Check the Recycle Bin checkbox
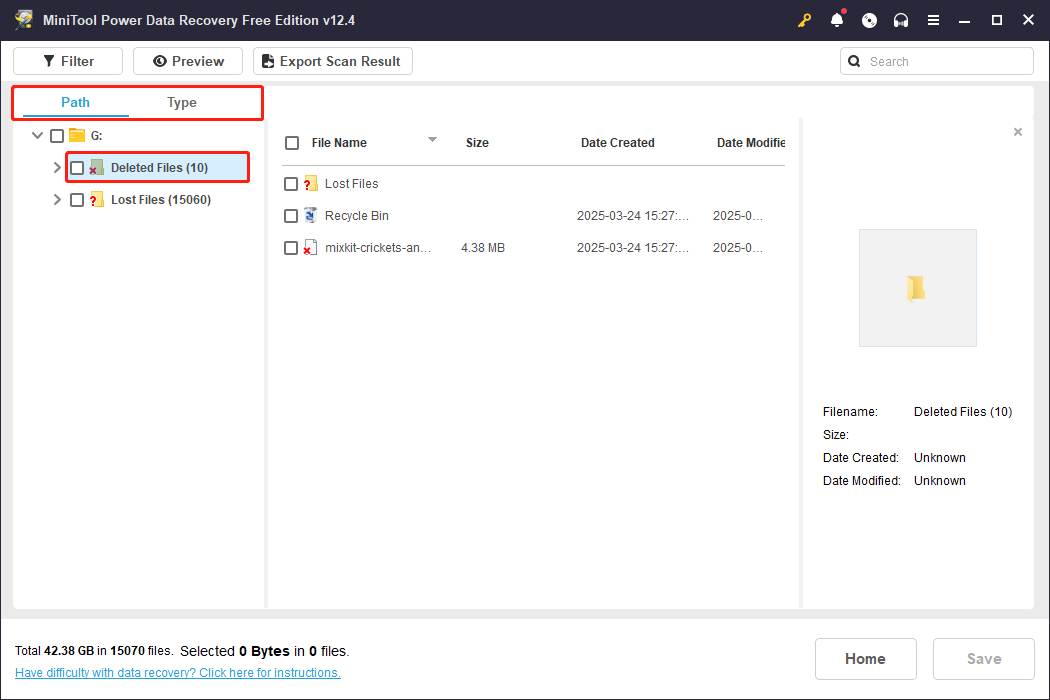Image resolution: width=1050 pixels, height=700 pixels. tap(291, 216)
